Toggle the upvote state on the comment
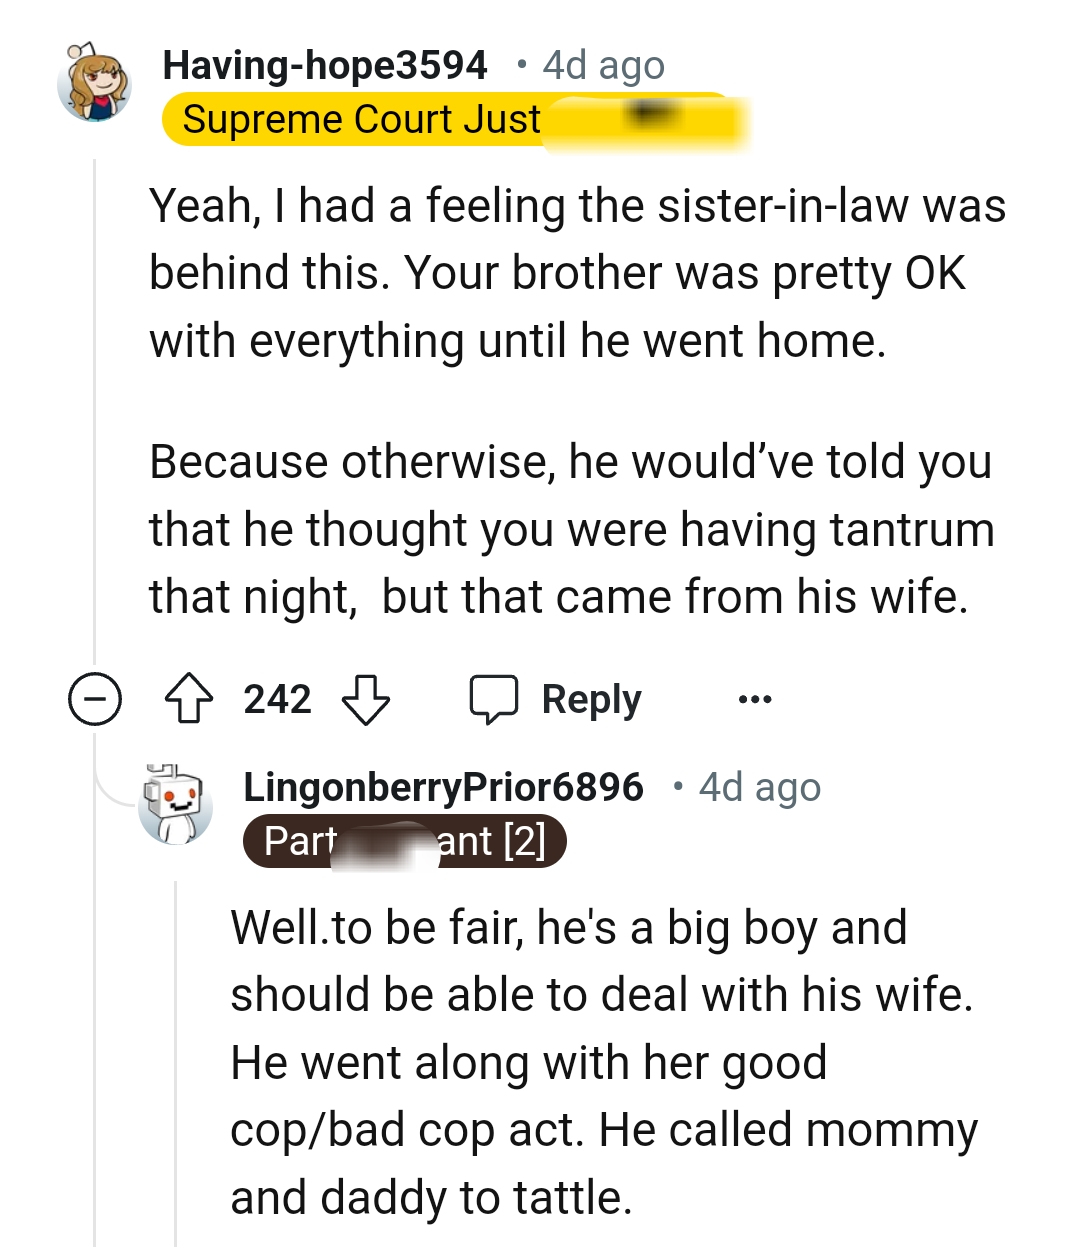The image size is (1080, 1247). (x=188, y=698)
